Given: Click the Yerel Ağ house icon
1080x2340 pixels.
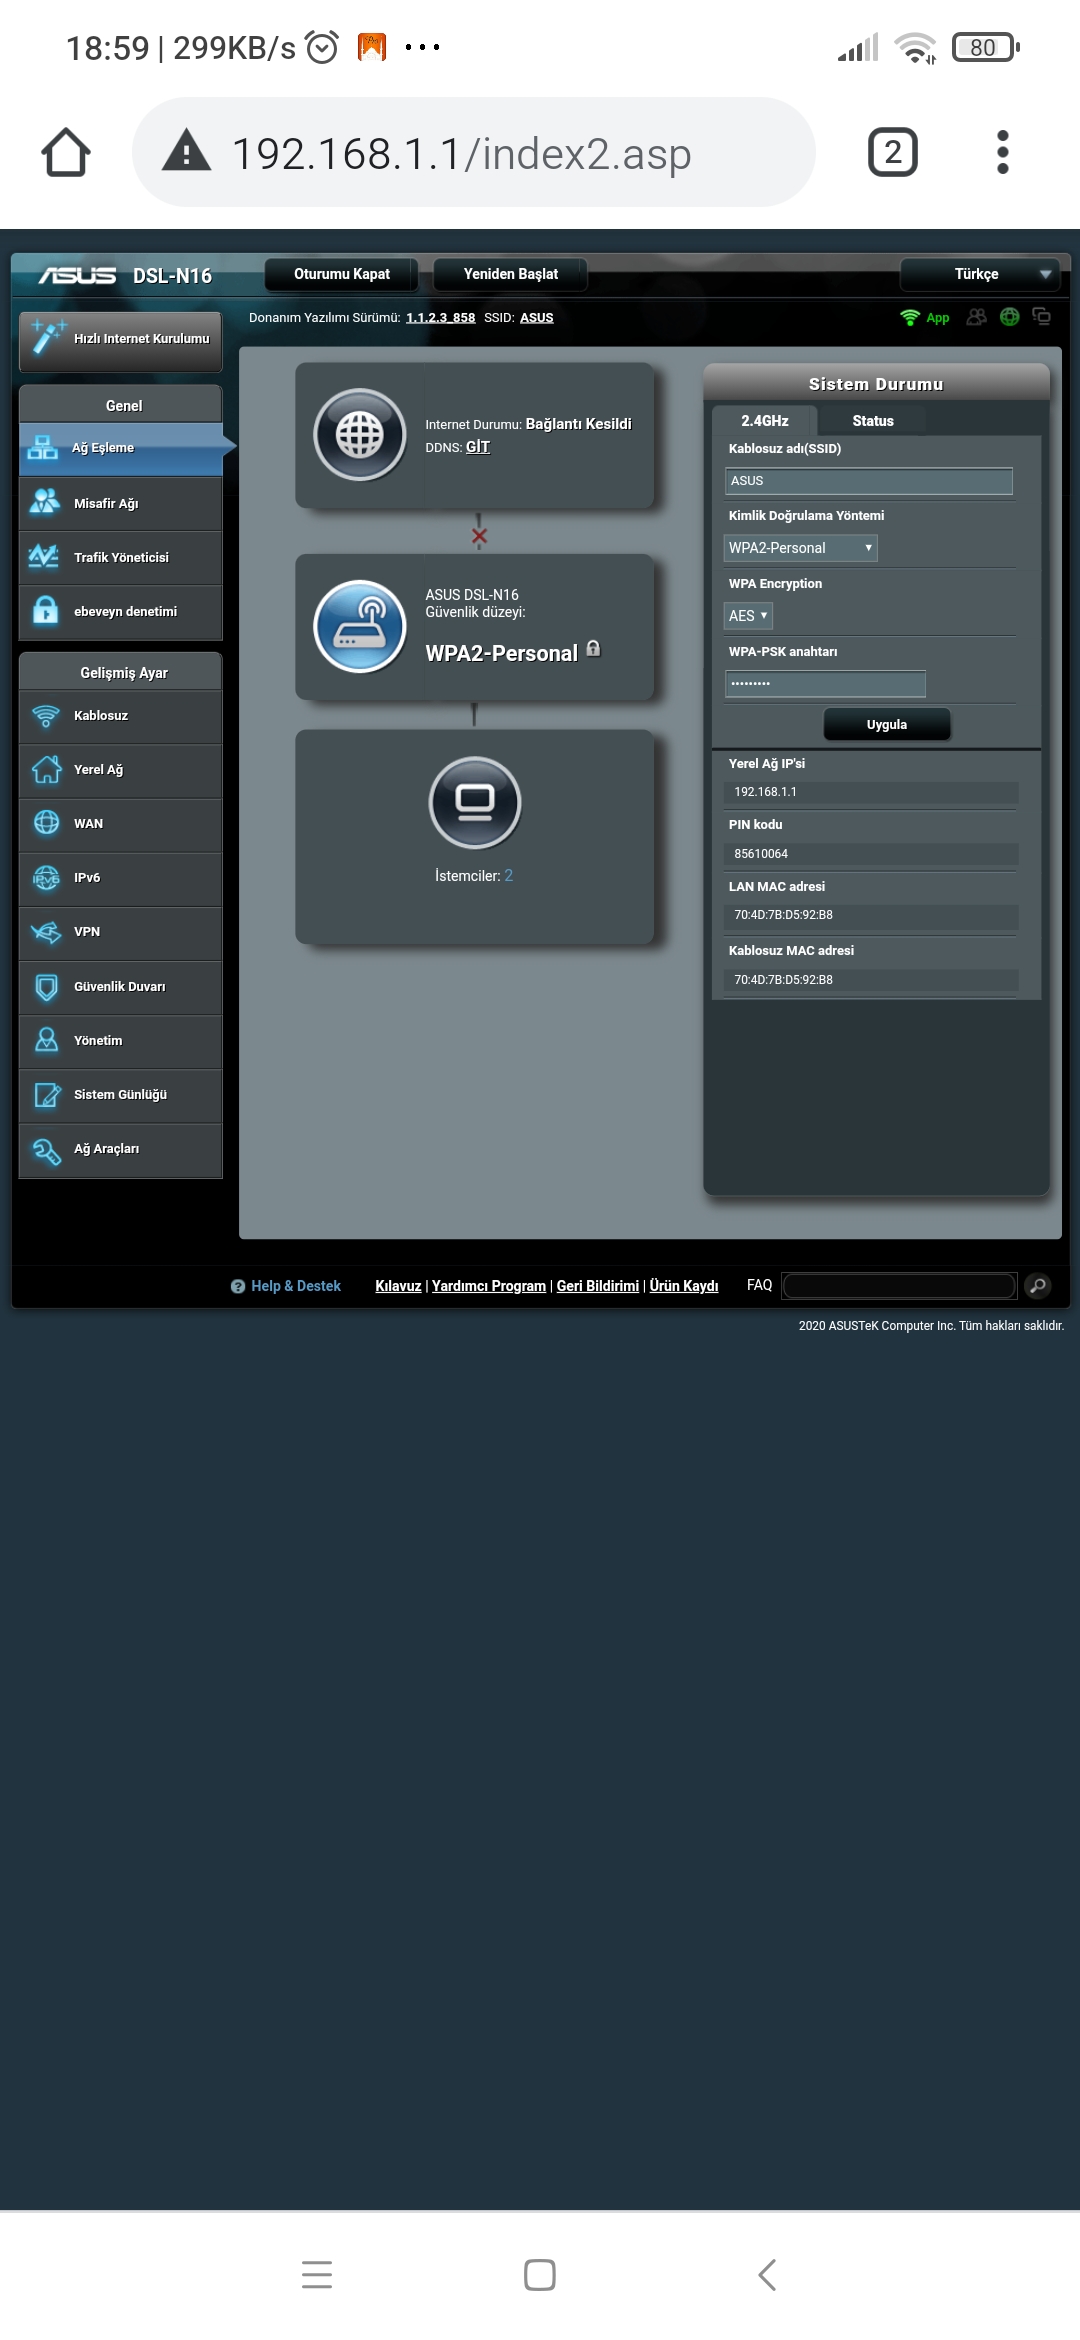Looking at the screenshot, I should point(46,770).
